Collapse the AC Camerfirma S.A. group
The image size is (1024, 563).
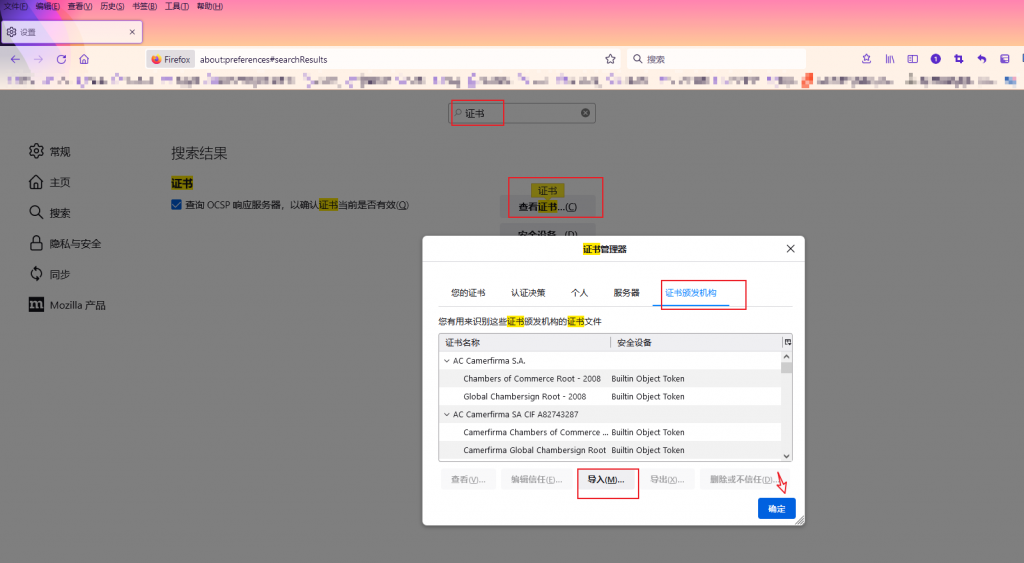(x=447, y=361)
